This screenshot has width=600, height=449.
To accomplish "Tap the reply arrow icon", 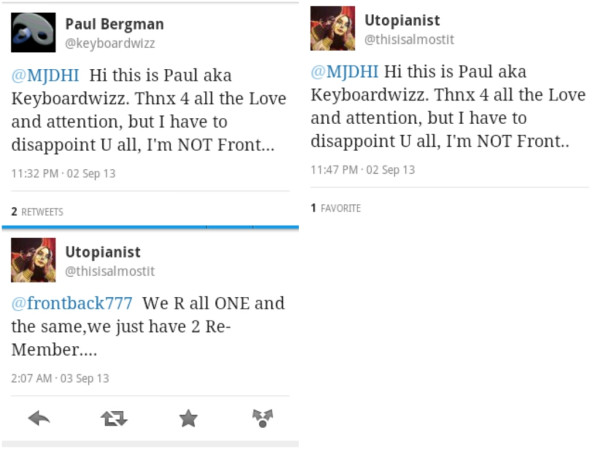I will (x=39, y=418).
